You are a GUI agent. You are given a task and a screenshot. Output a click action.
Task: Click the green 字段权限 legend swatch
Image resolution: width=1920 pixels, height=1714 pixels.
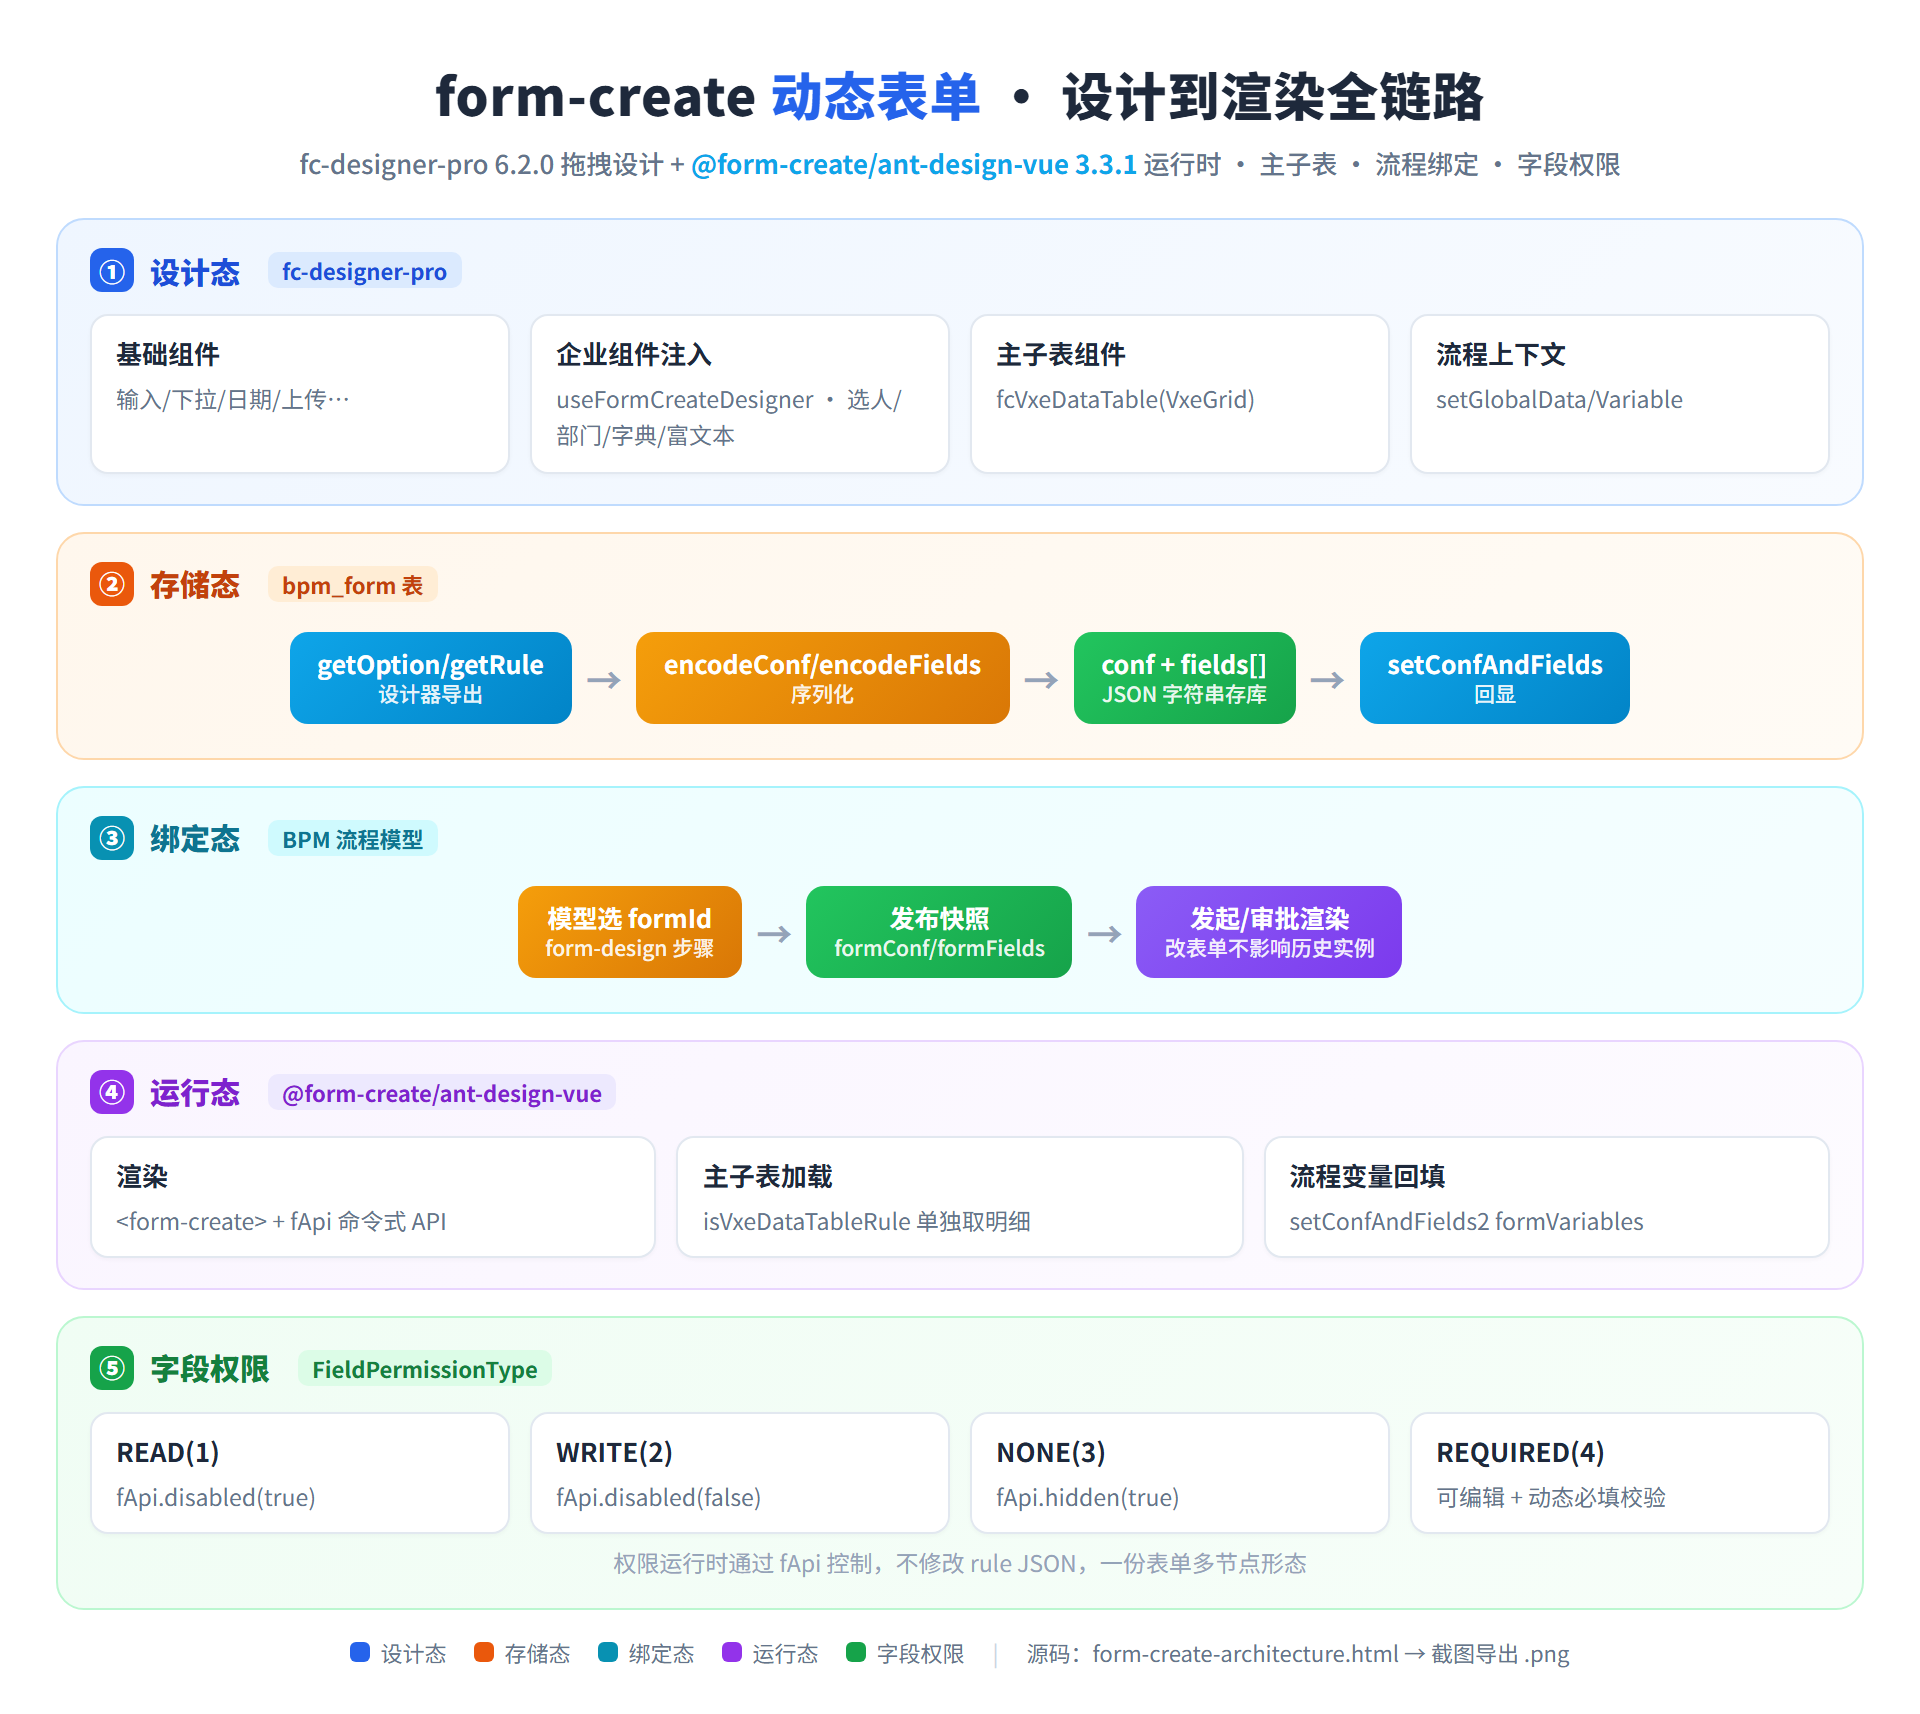click(856, 1652)
